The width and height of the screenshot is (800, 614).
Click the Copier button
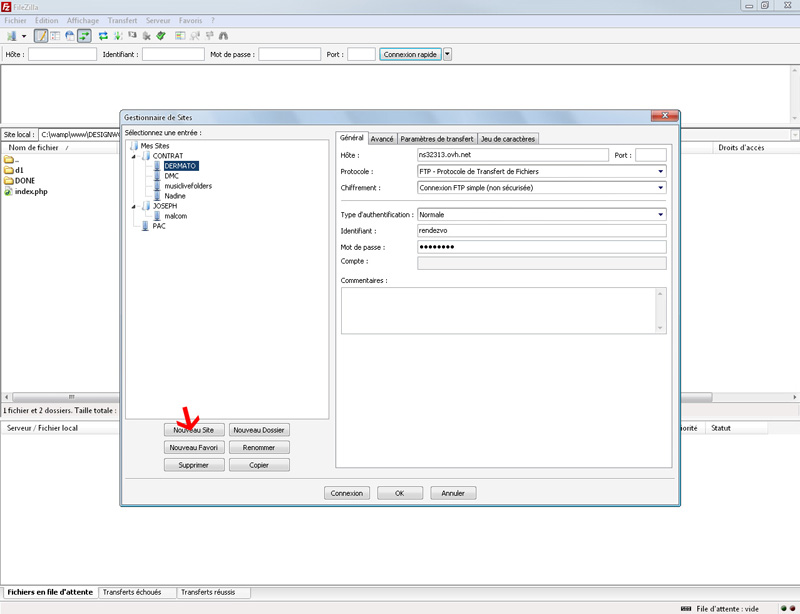coord(259,465)
